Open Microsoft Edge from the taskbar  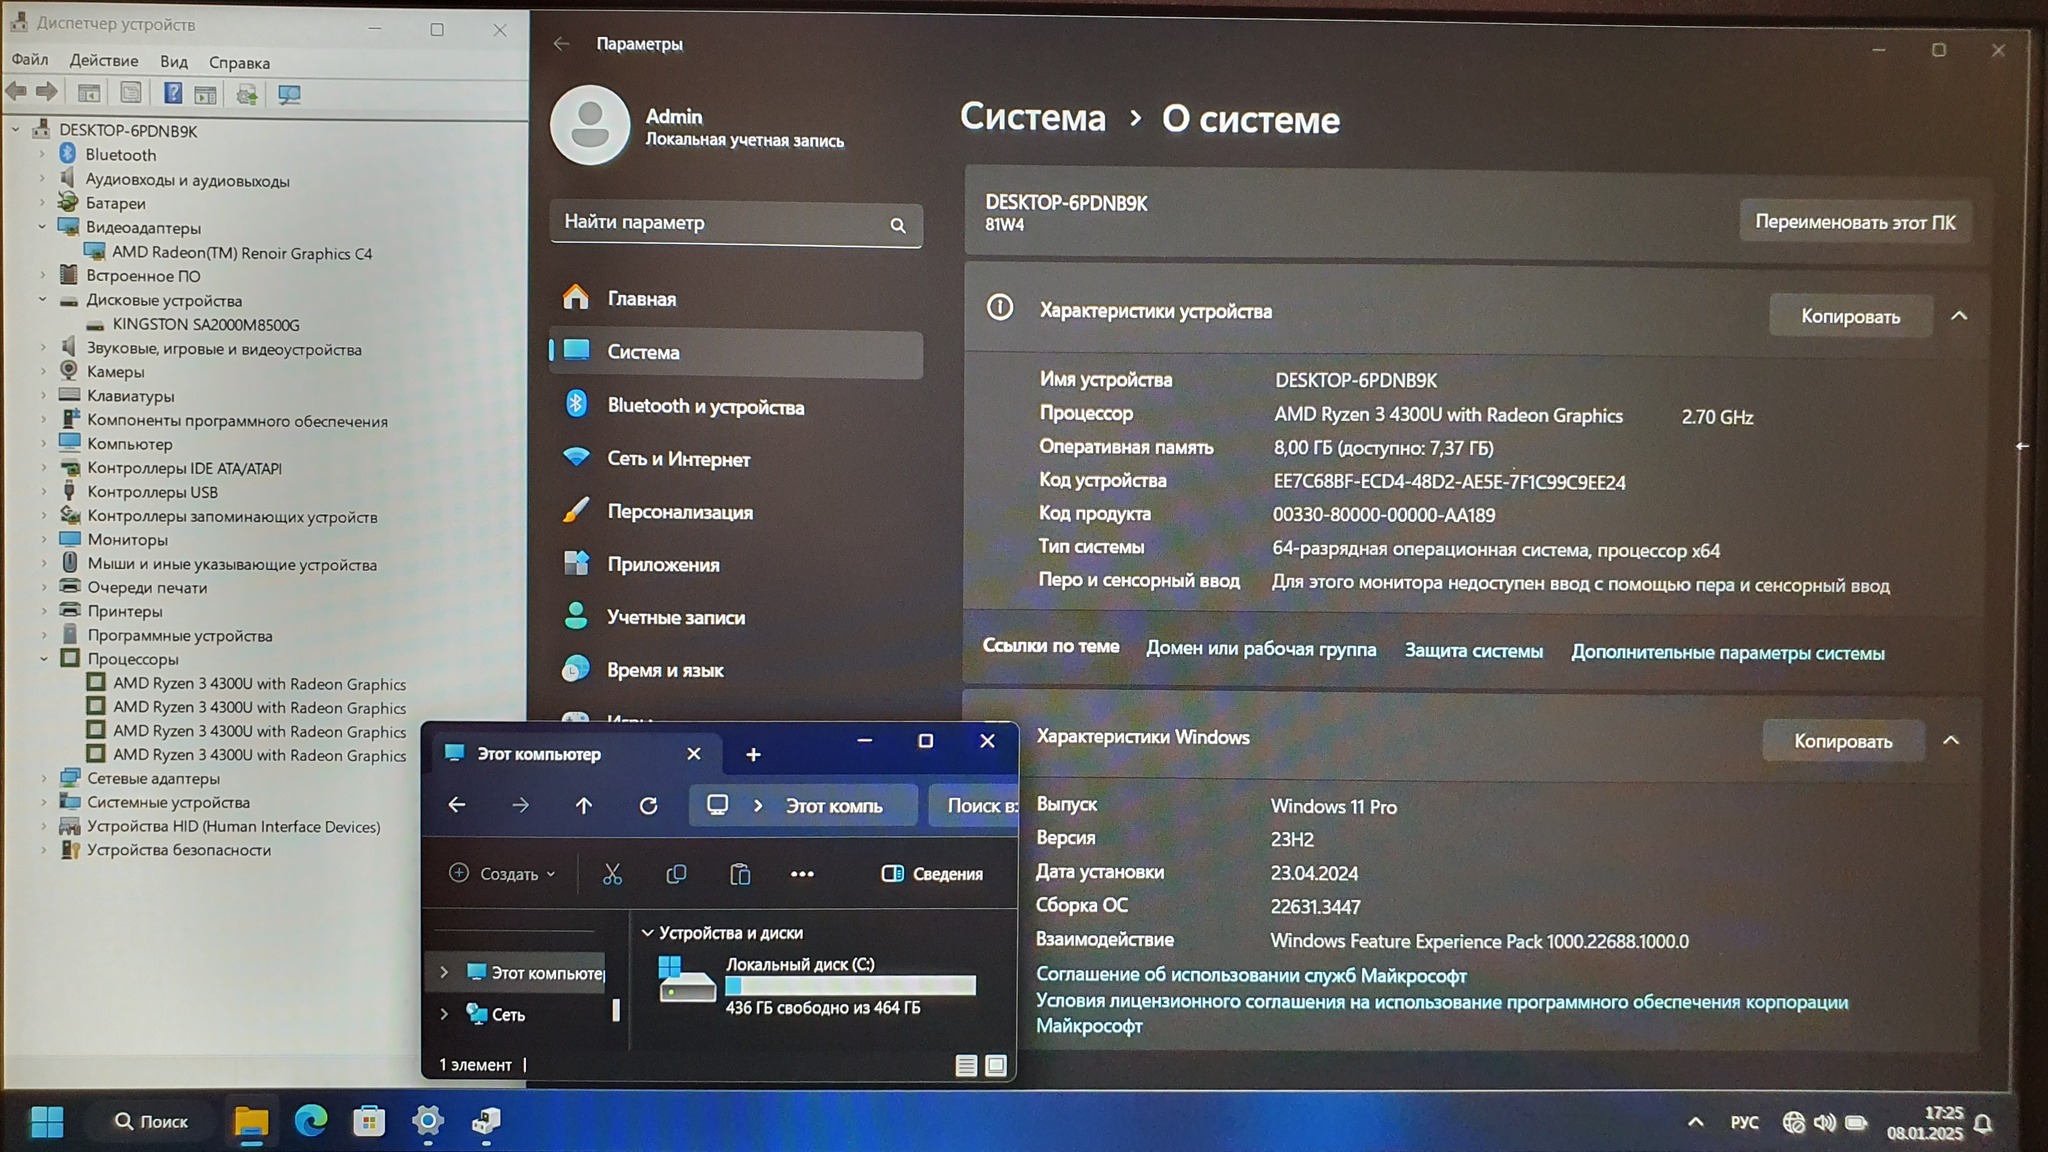[311, 1121]
